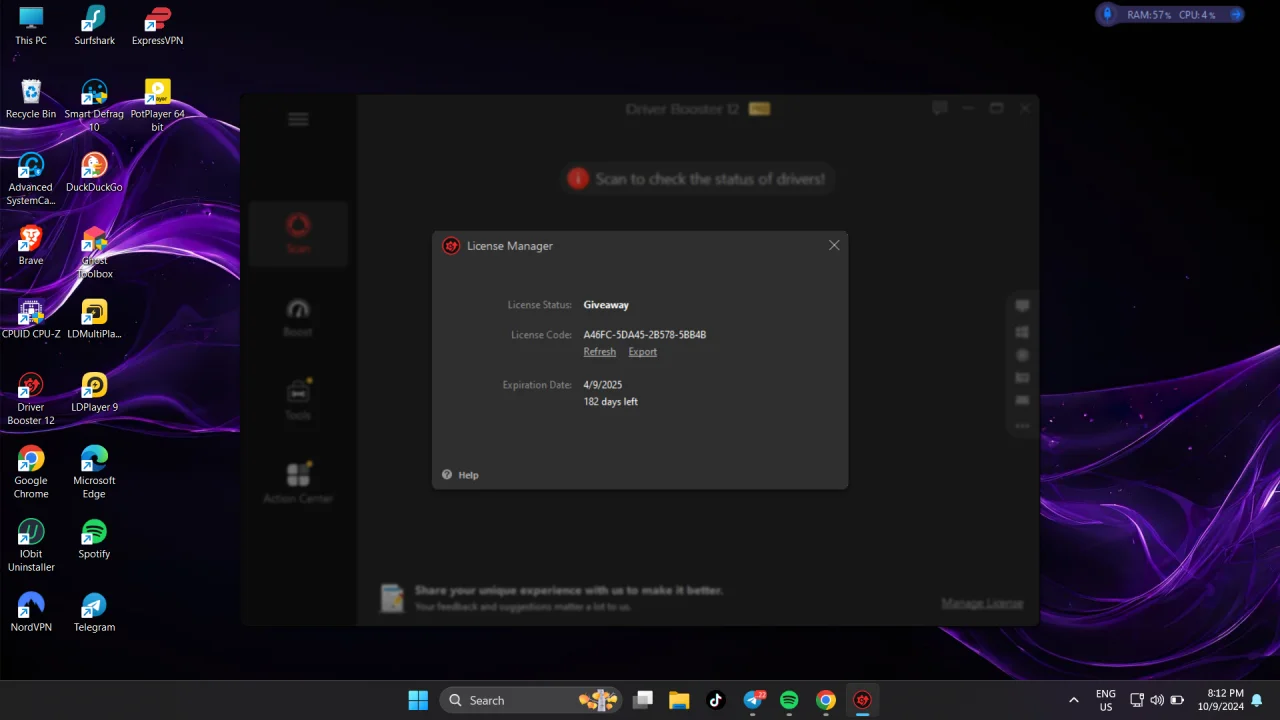Open the ENG US language switcher

click(x=1106, y=700)
